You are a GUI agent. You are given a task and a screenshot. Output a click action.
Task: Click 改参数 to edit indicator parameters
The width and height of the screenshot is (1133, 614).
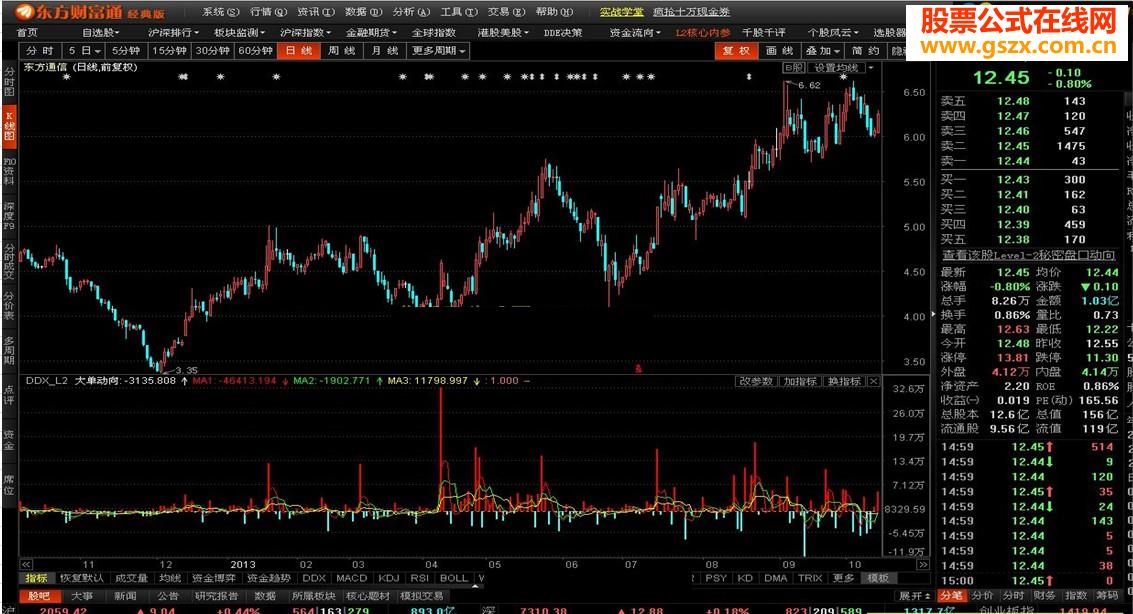pos(755,381)
